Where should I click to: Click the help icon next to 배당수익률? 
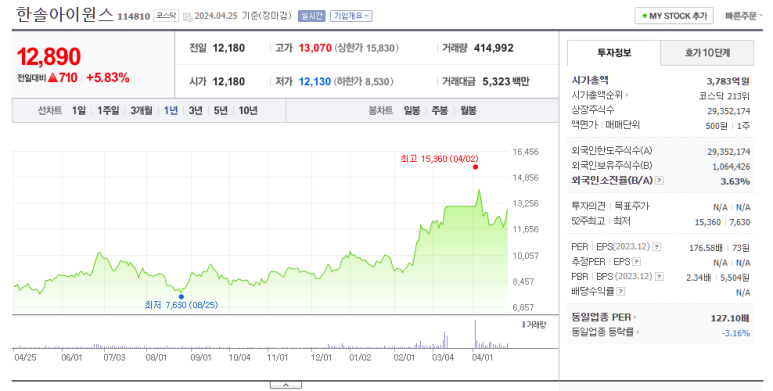click(621, 291)
